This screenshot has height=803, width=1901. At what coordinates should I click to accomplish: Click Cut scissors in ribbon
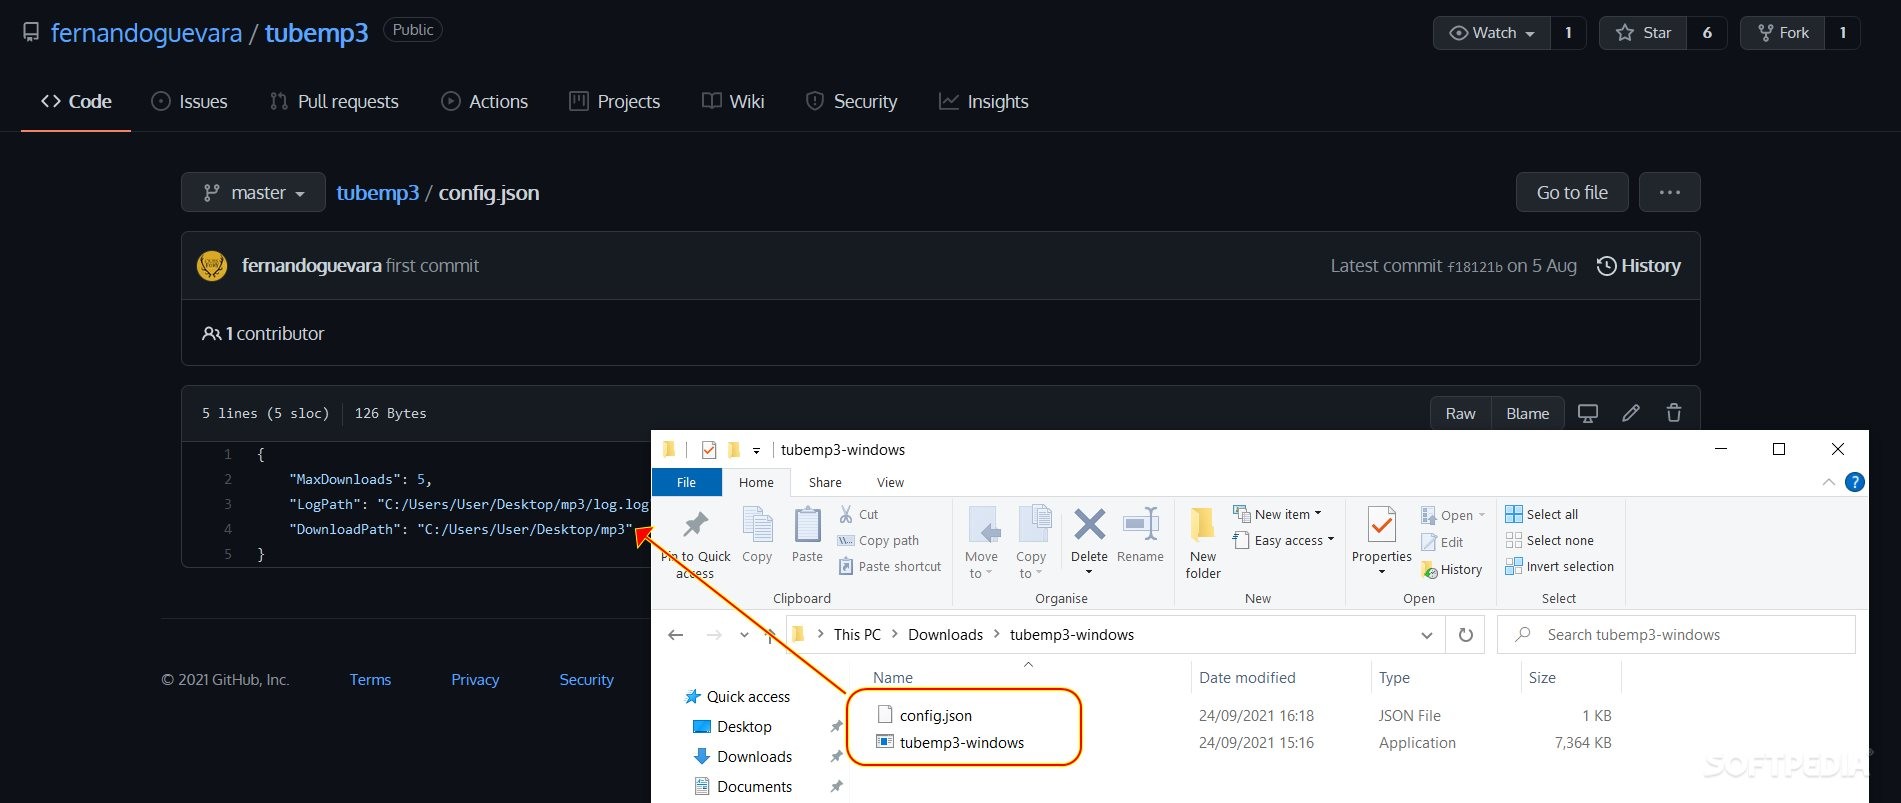[x=858, y=514]
